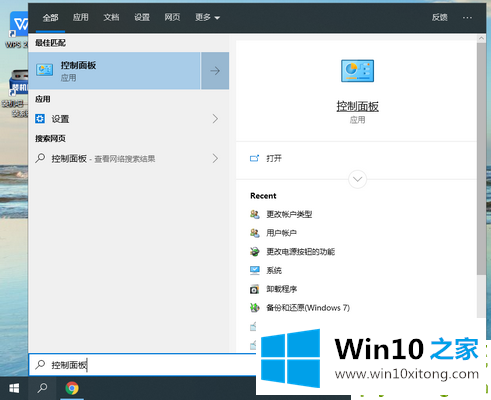The width and height of the screenshot is (491, 400).
Task: Expand the chevron on the web search row
Action: [215, 158]
